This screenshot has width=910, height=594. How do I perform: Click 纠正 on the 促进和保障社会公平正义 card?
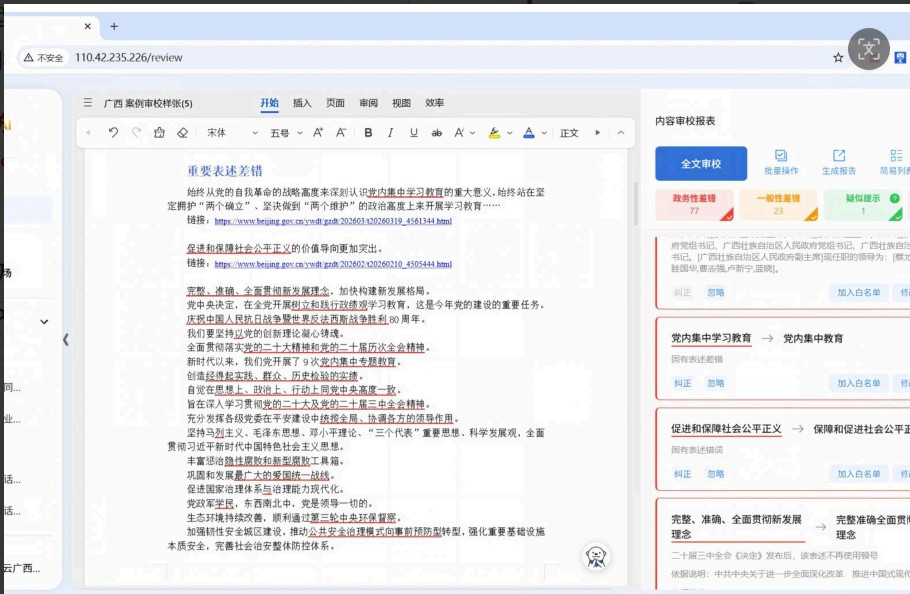tap(682, 474)
